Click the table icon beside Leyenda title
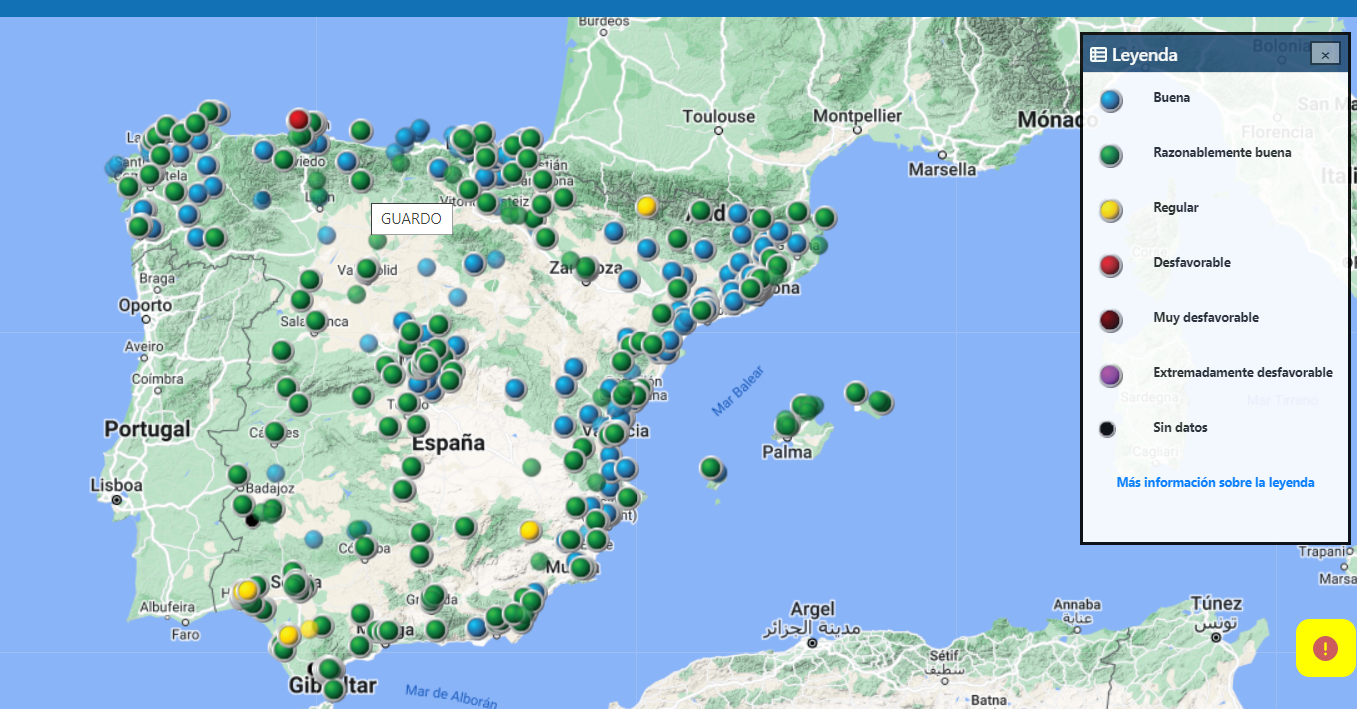 [x=1098, y=55]
